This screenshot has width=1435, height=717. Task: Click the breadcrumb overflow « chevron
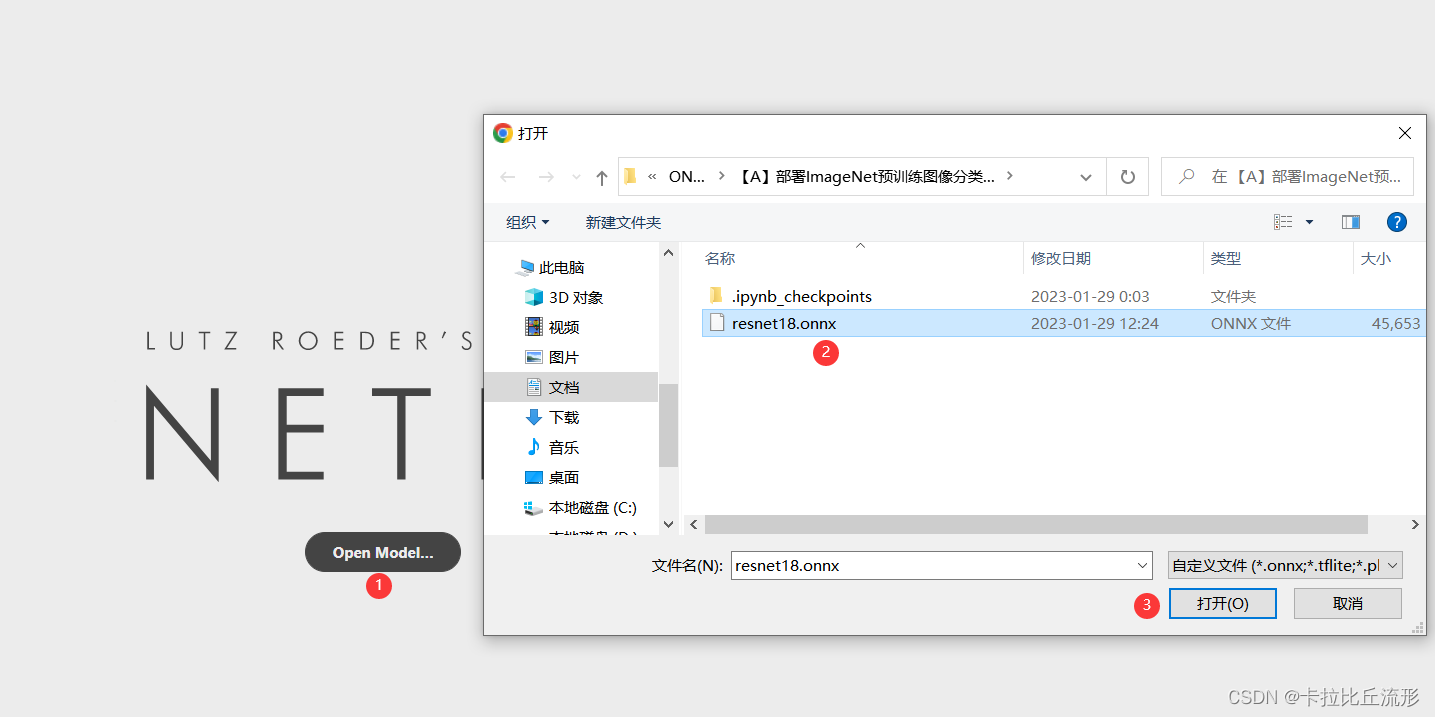click(652, 176)
